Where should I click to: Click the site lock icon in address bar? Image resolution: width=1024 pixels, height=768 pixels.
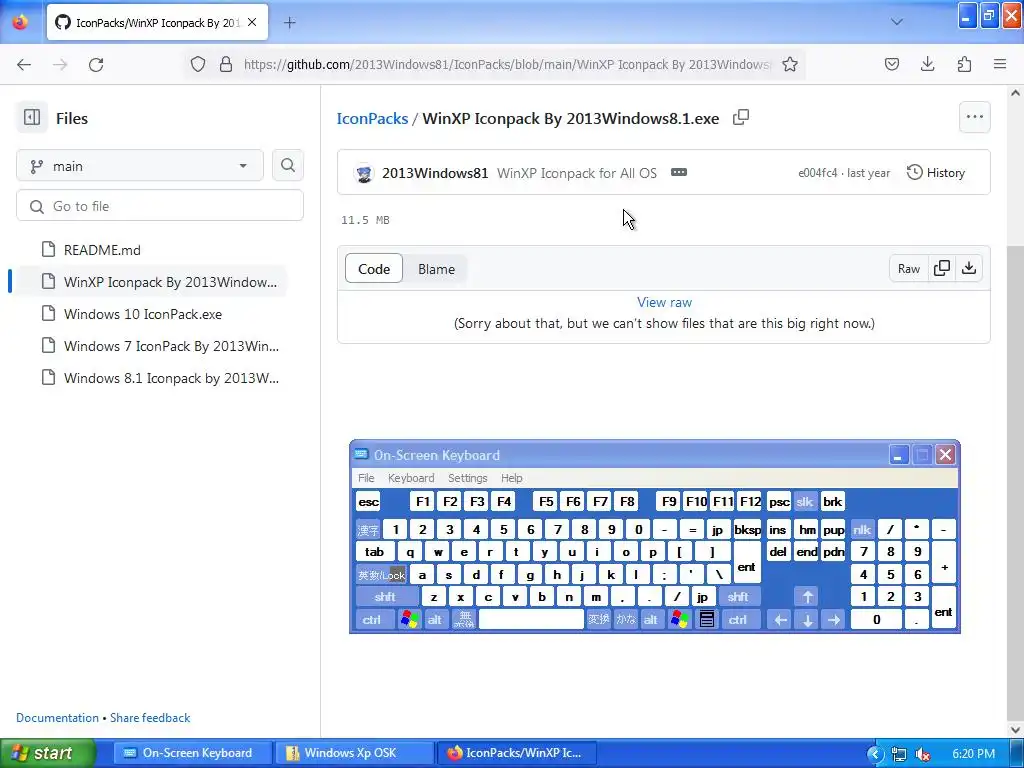tap(226, 64)
